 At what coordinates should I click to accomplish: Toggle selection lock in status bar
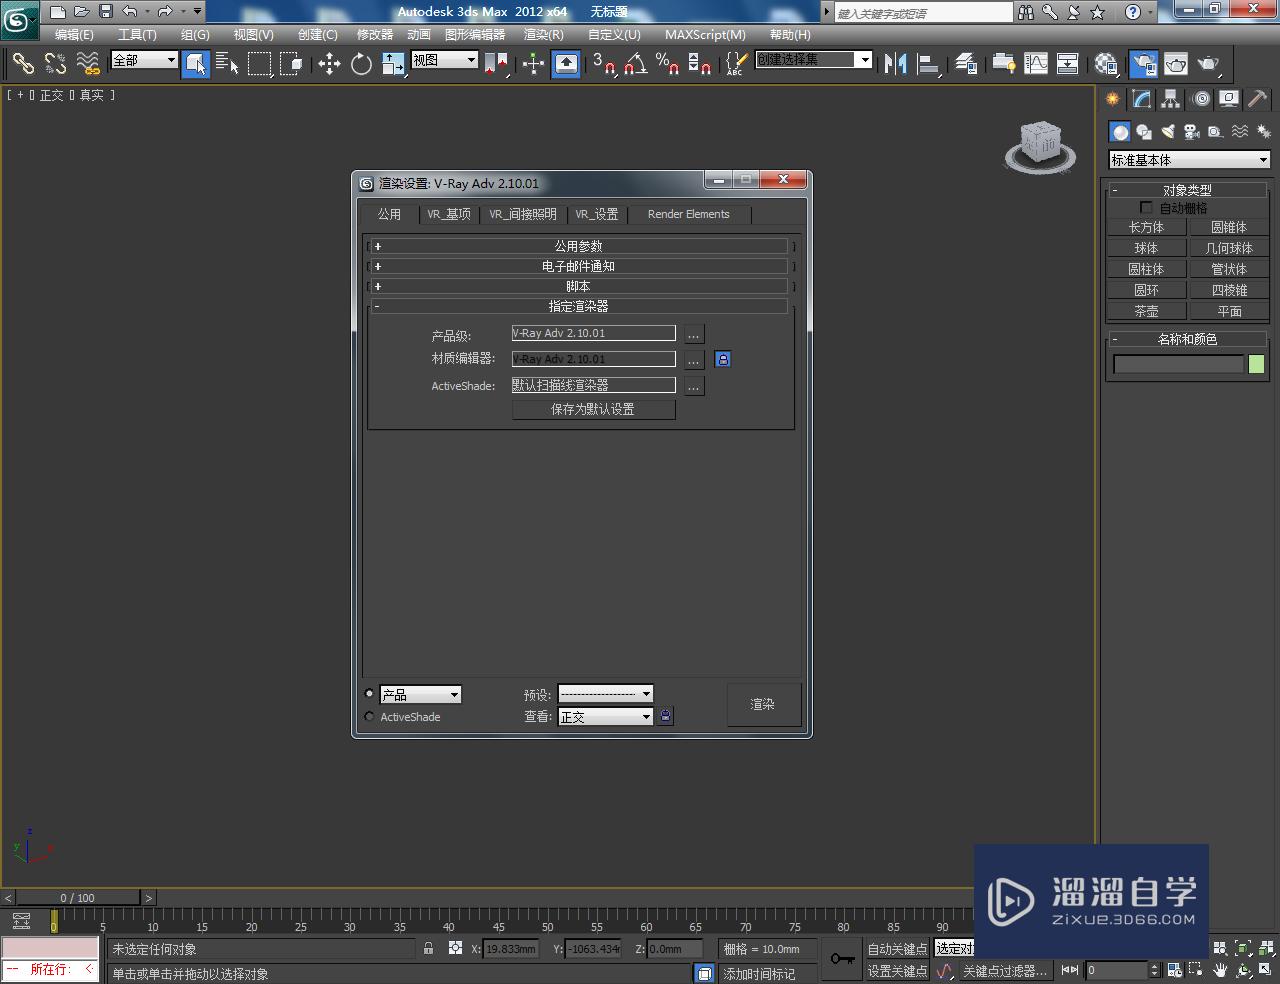429,948
